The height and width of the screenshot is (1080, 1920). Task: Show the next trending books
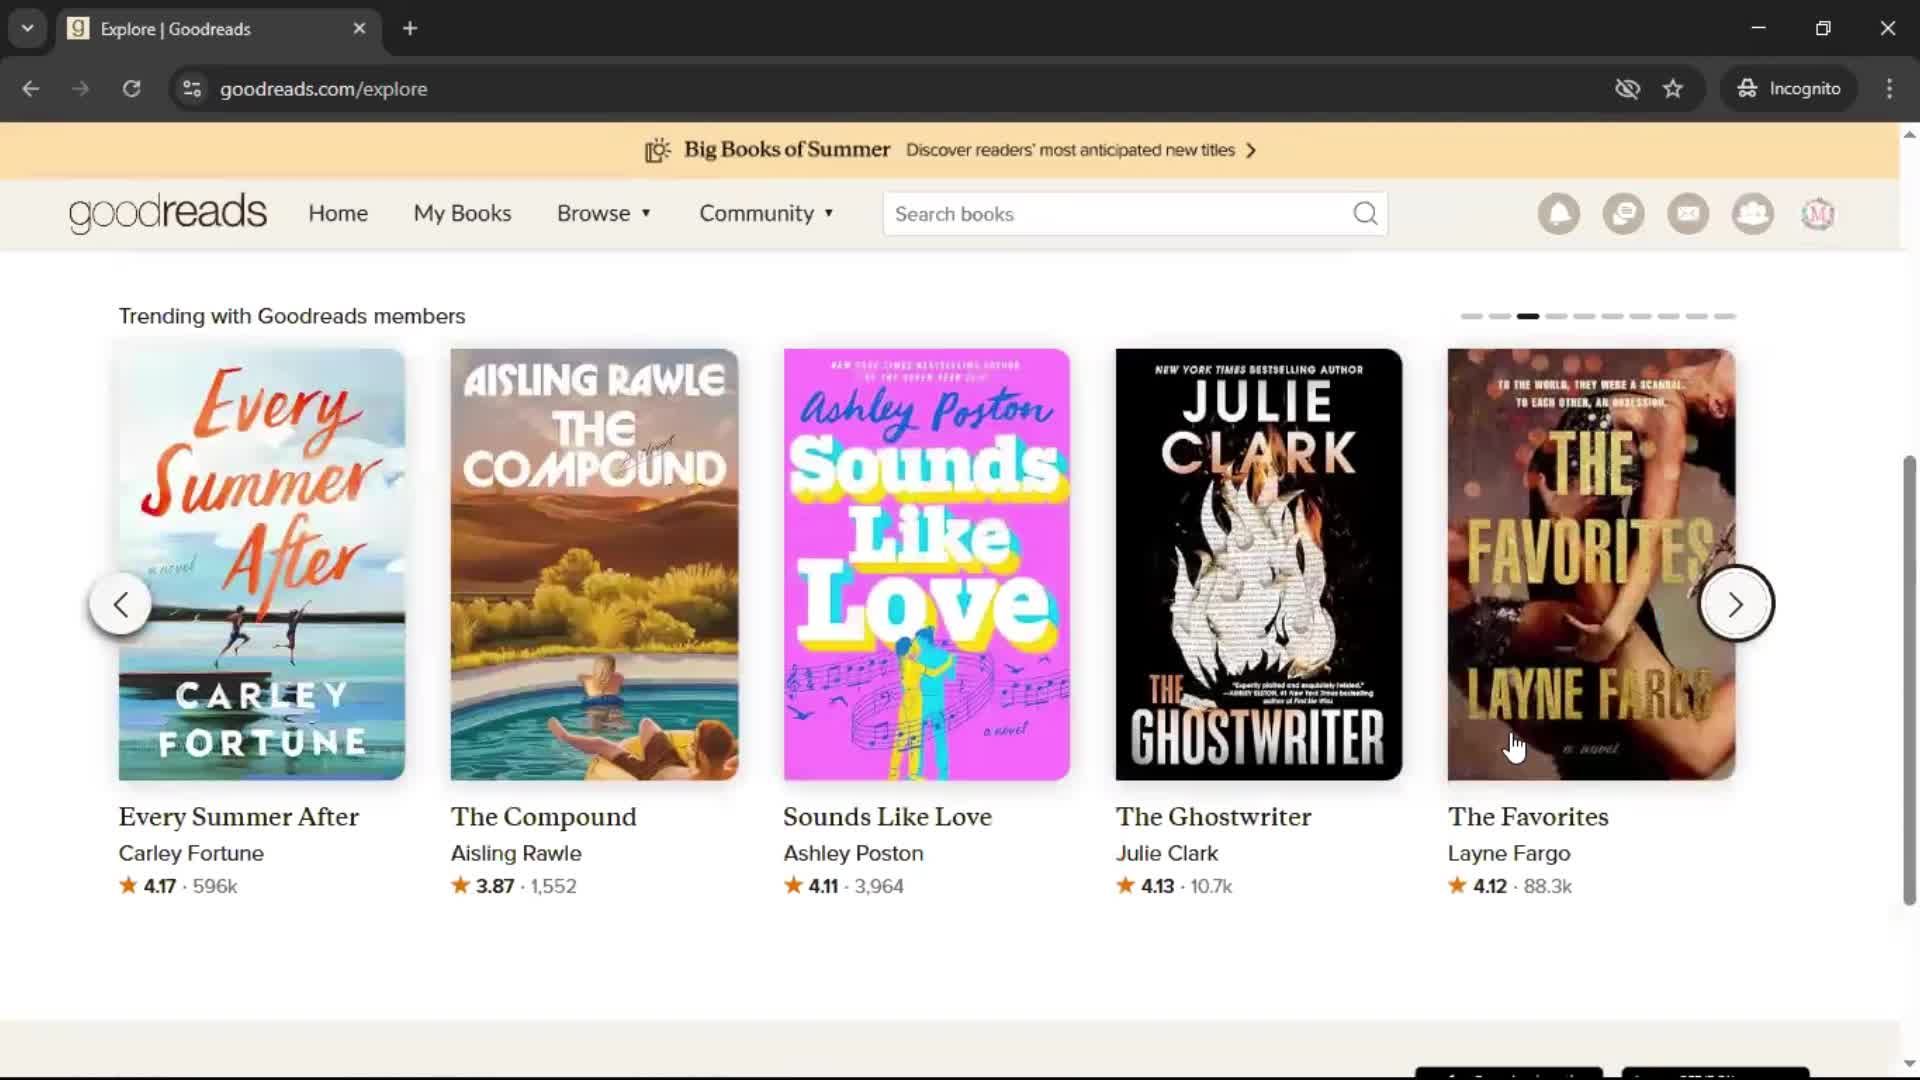pyautogui.click(x=1736, y=604)
